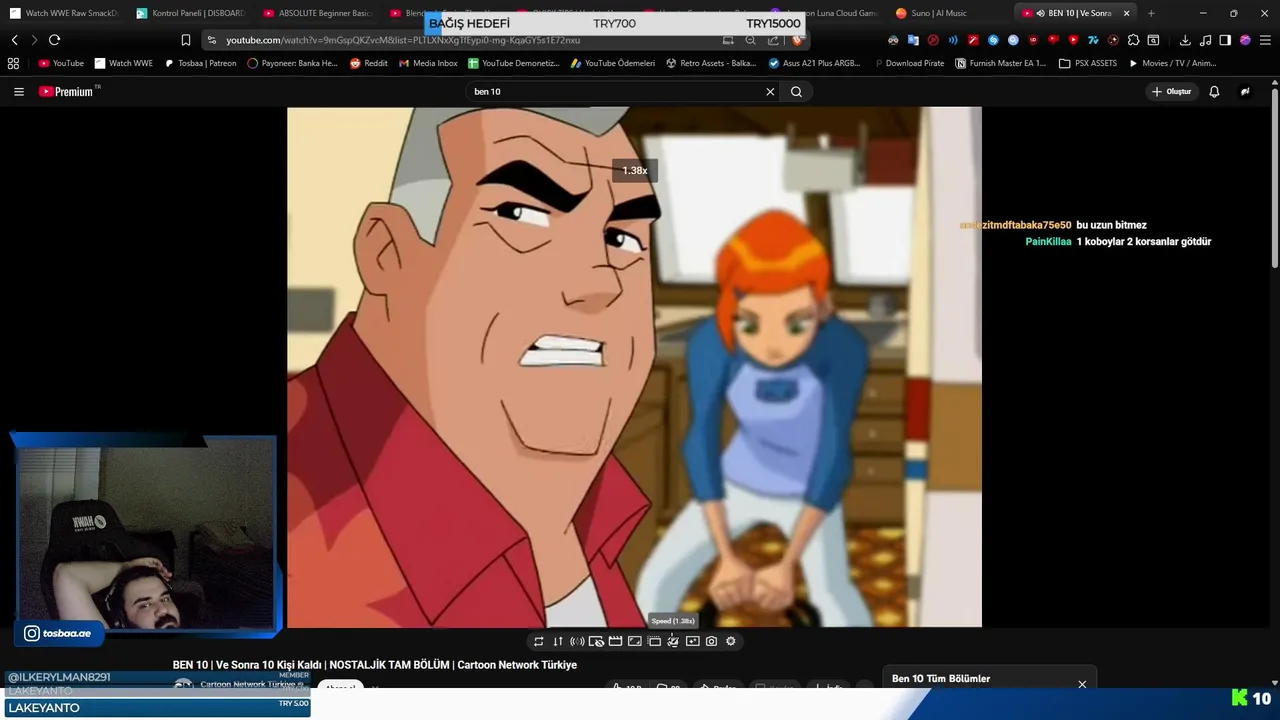This screenshot has width=1280, height=720.
Task: Open the Payoneer bookmark
Action: coord(292,63)
